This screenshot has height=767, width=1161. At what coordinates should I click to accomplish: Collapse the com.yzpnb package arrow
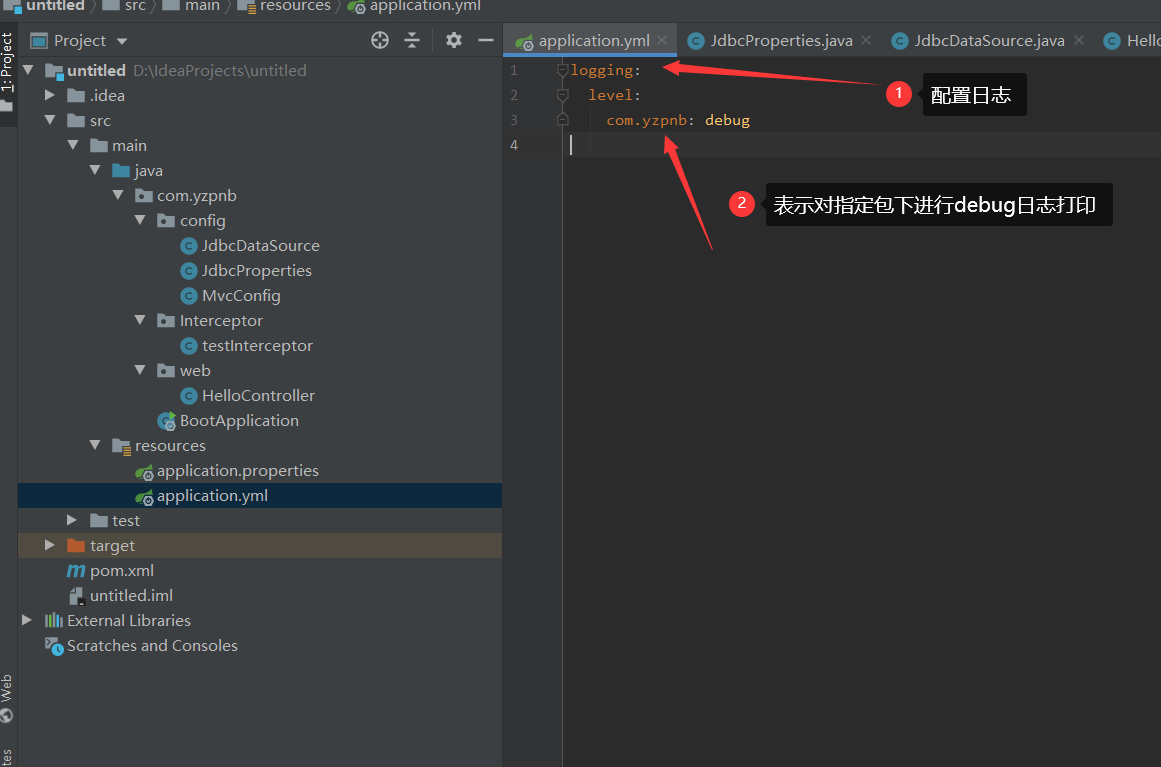point(118,195)
